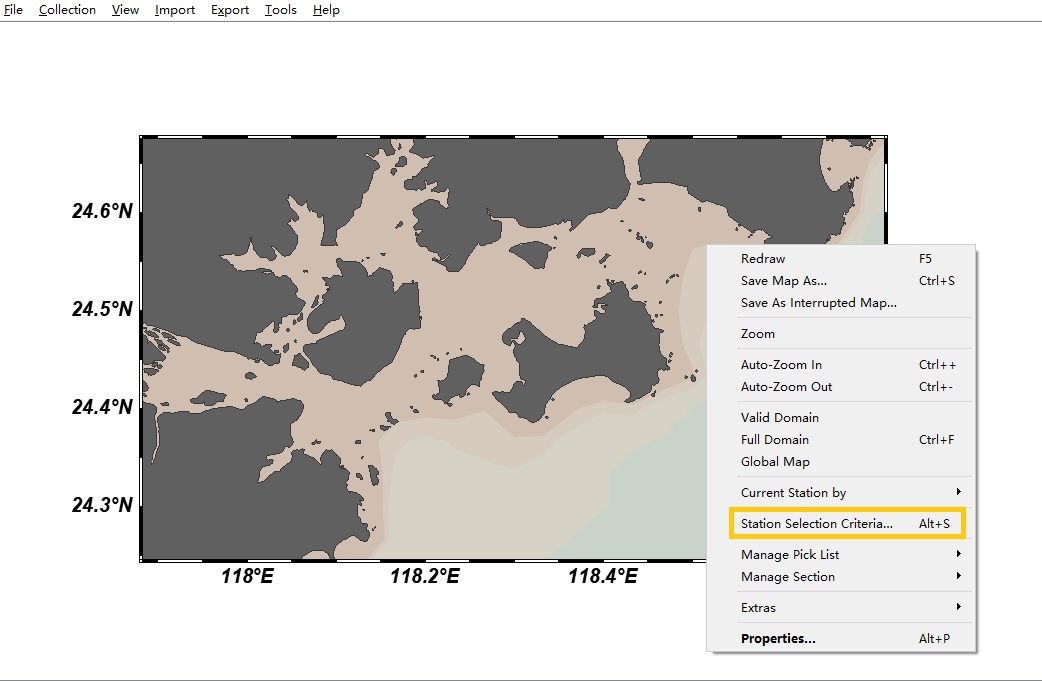Open the Tools menu
This screenshot has width=1042, height=681.
tap(280, 10)
